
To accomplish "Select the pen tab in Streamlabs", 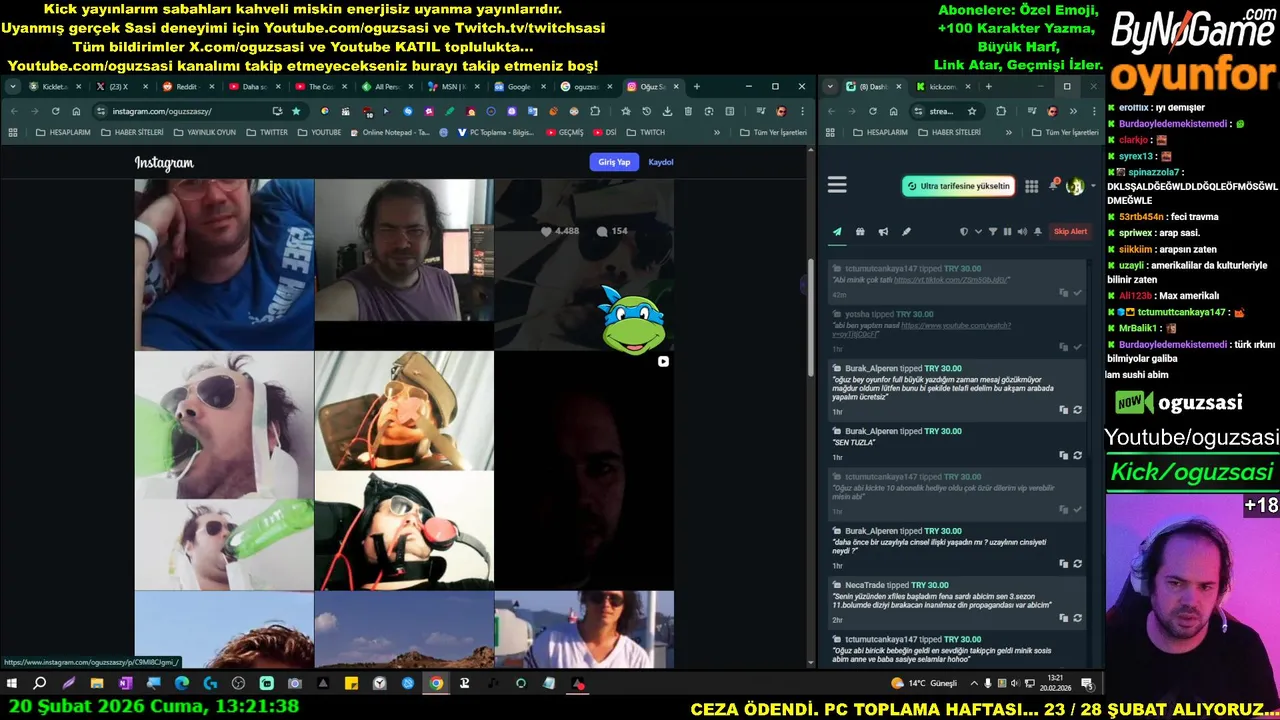I will point(906,232).
